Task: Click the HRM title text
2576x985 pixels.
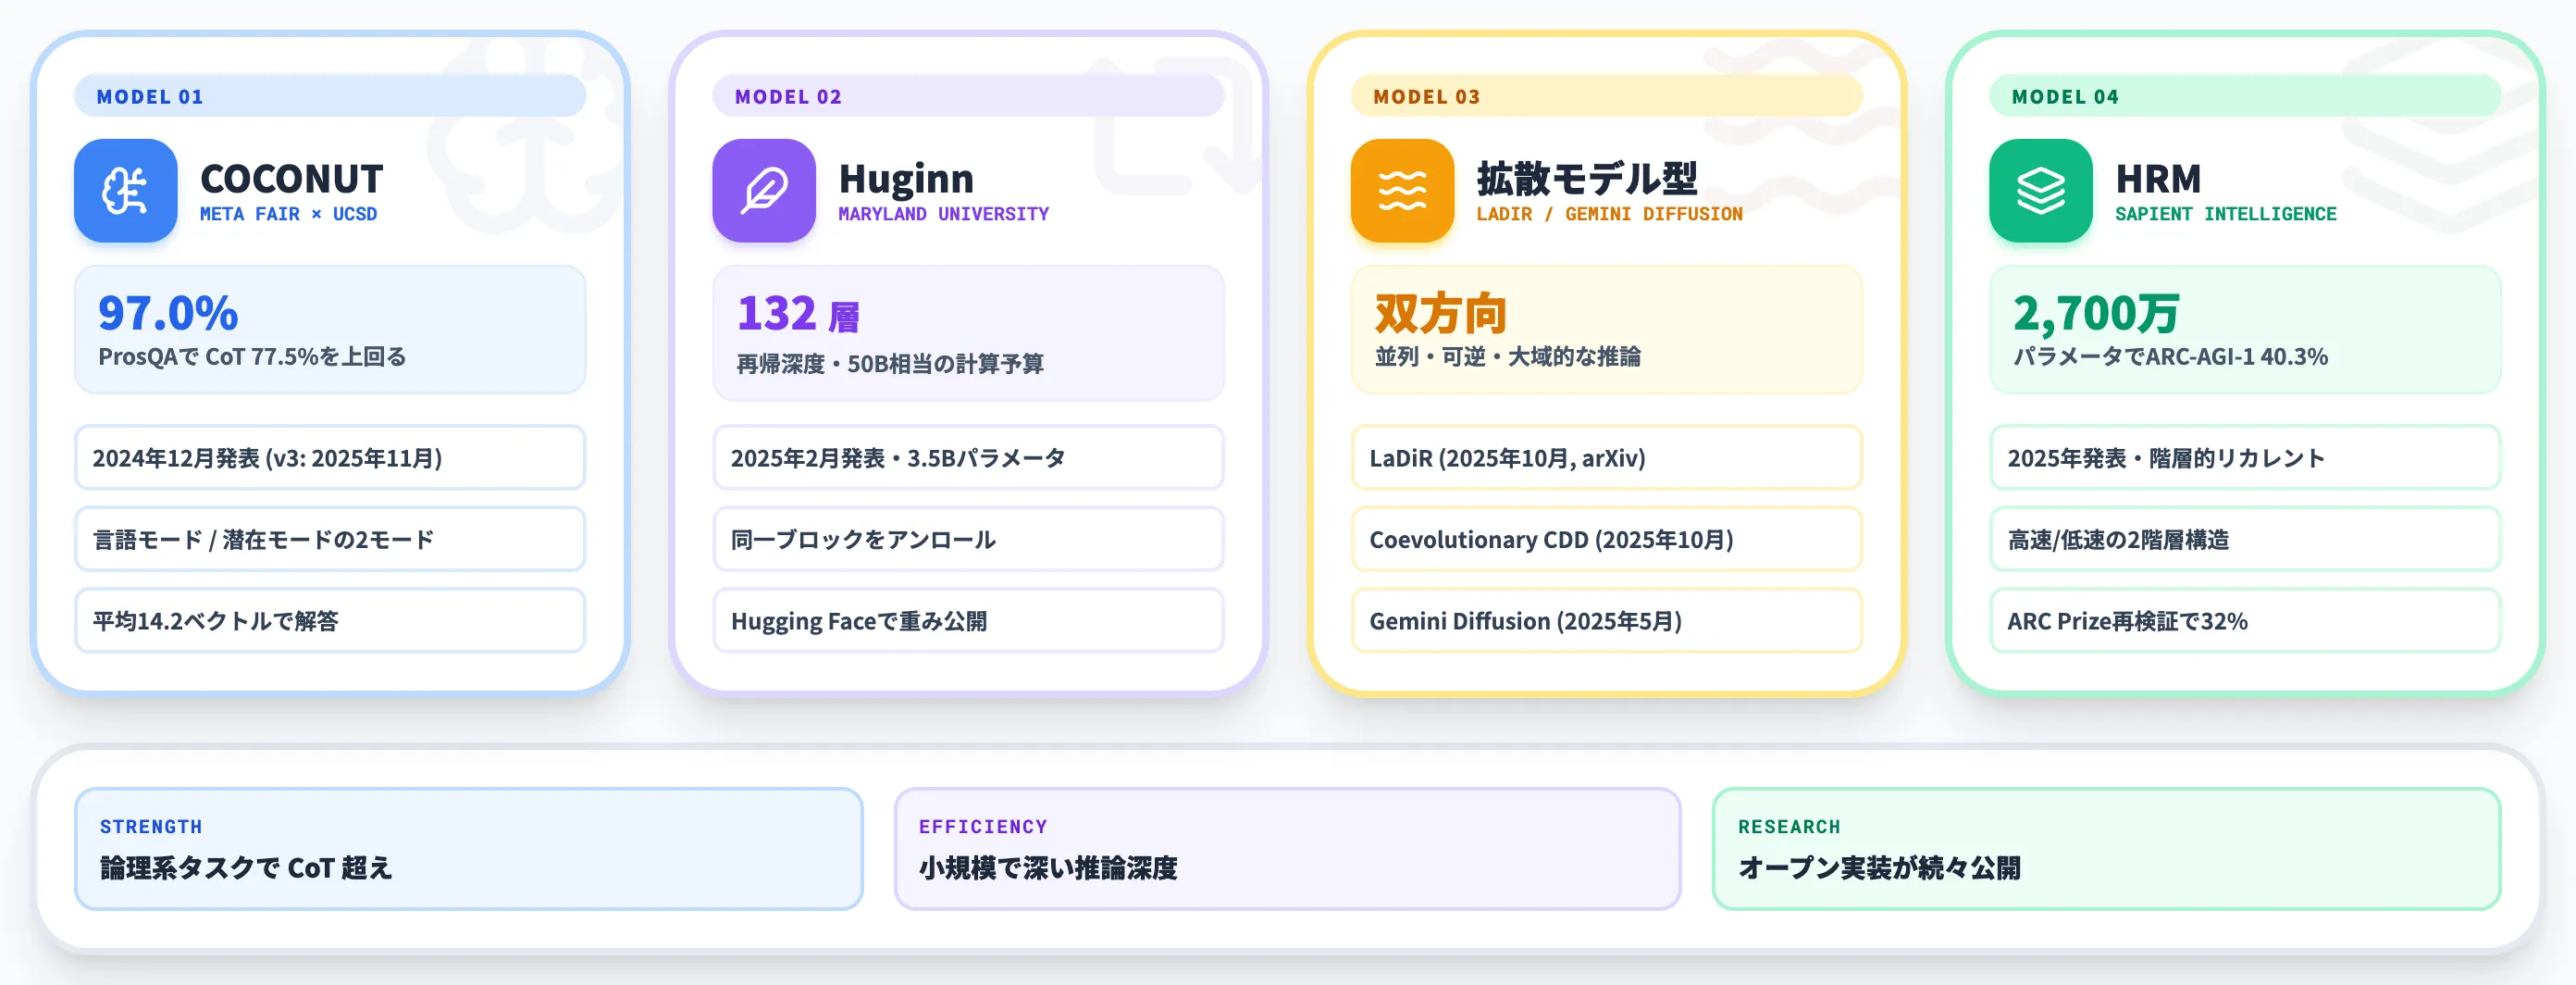Action: 2158,179
